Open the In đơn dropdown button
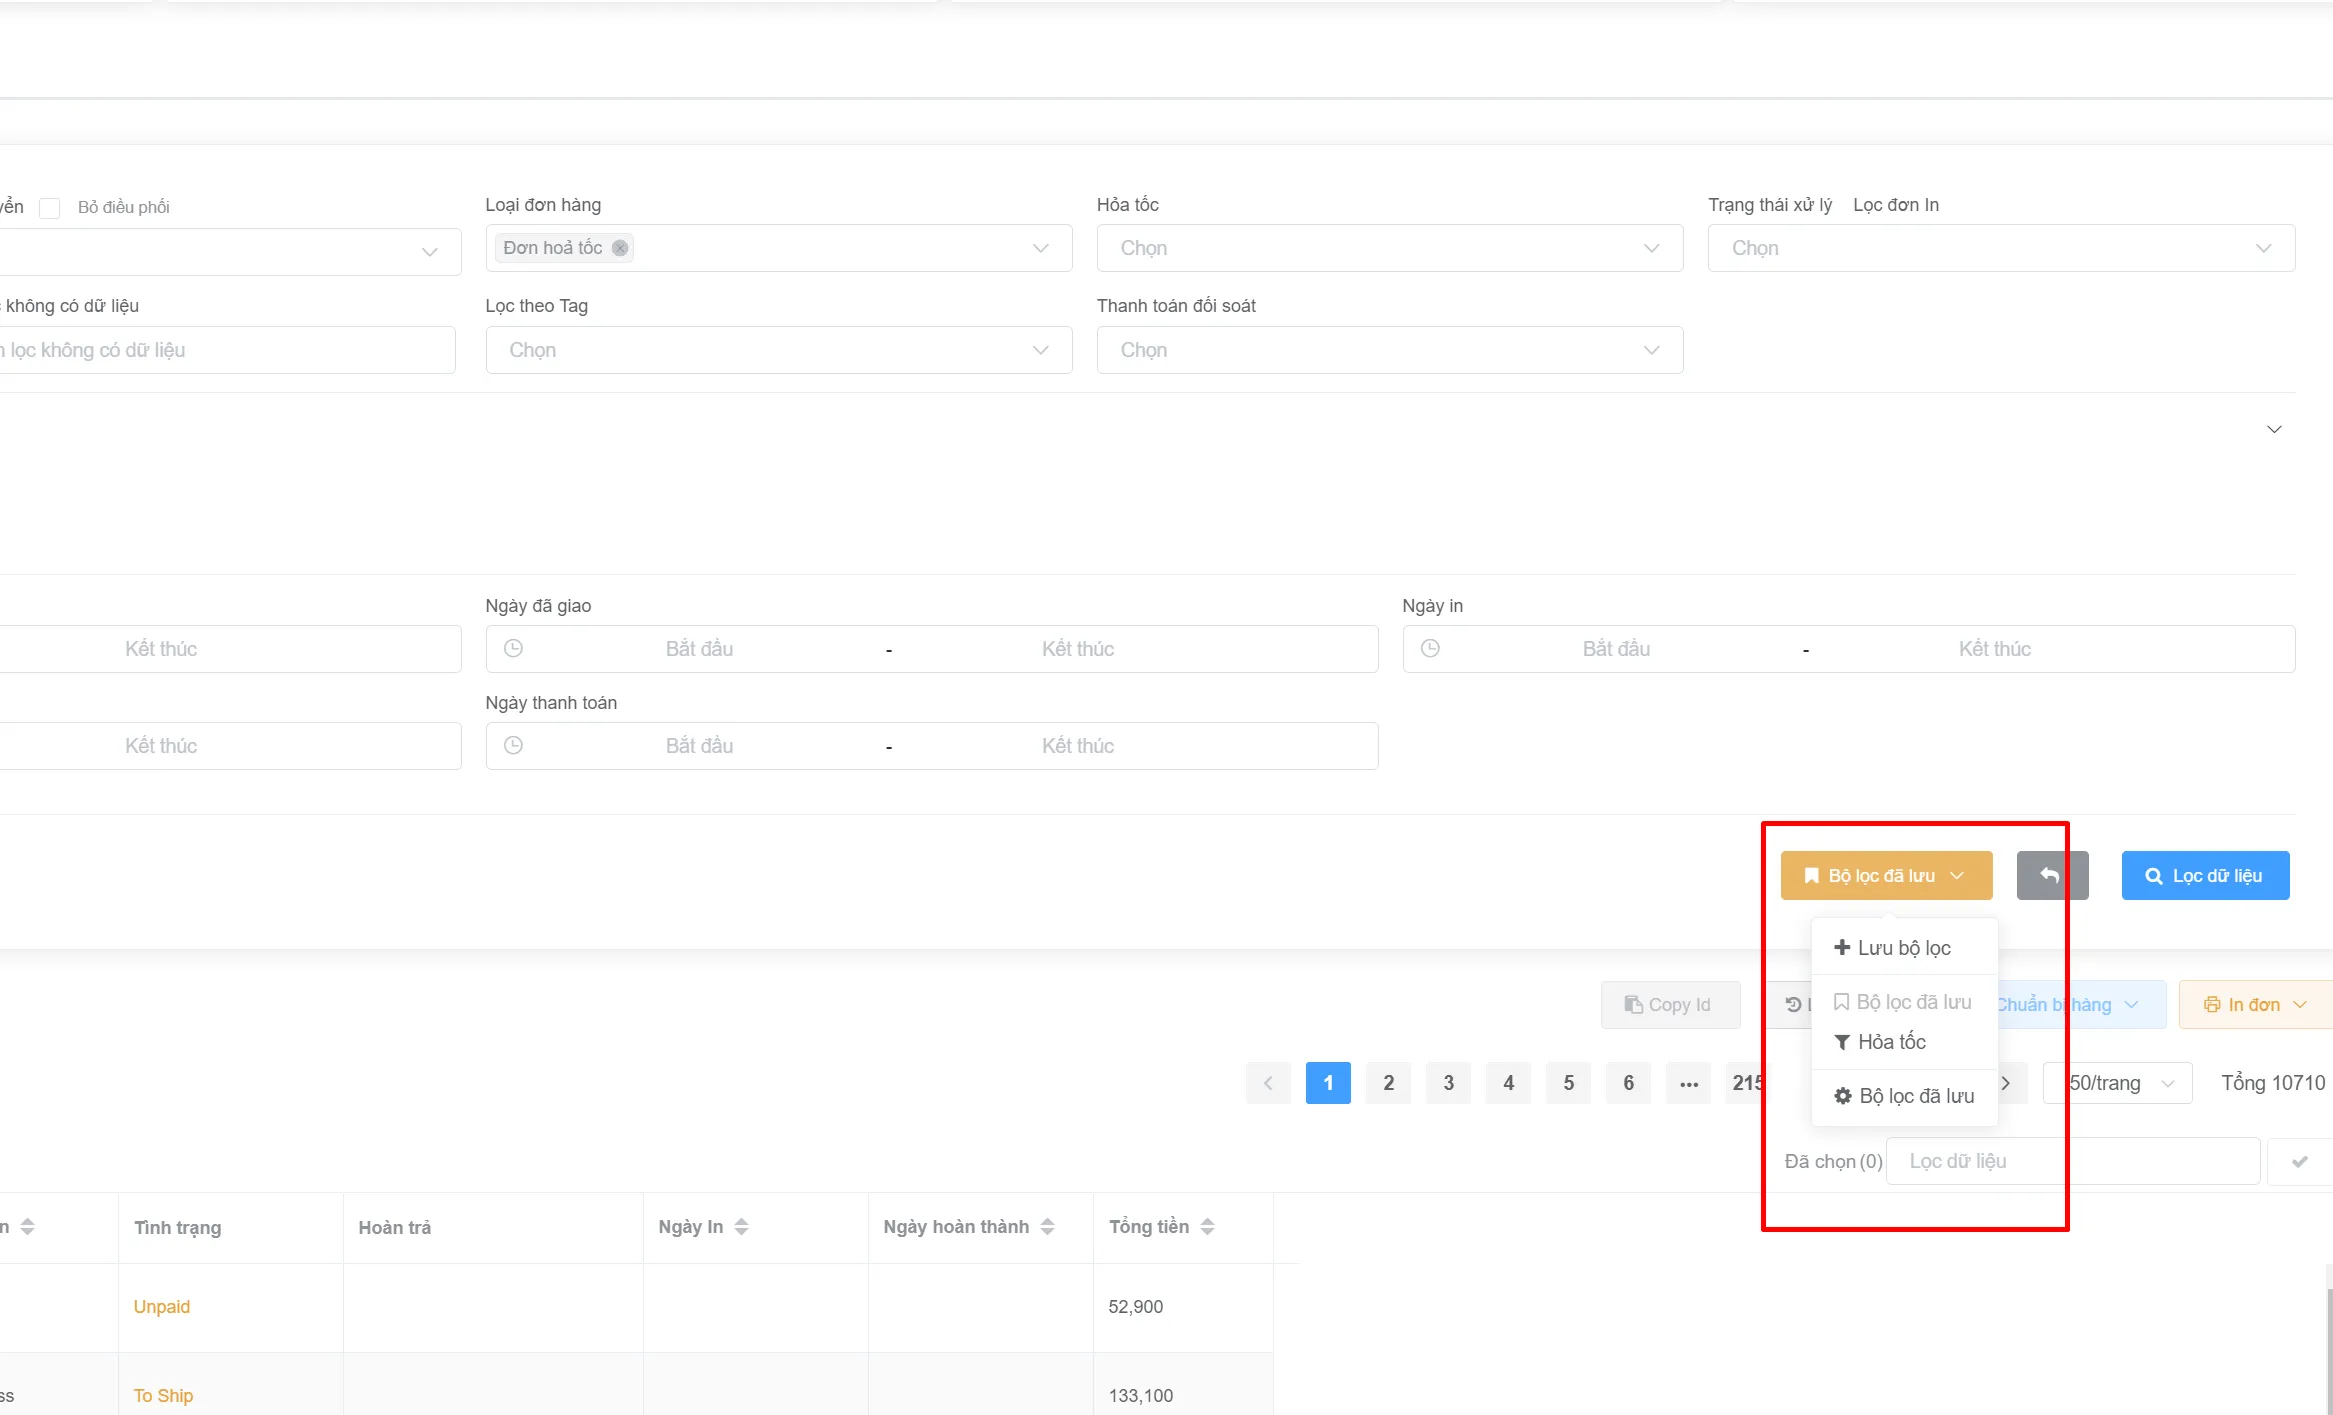Screen dimensions: 2333x1415 click(x=2256, y=1005)
